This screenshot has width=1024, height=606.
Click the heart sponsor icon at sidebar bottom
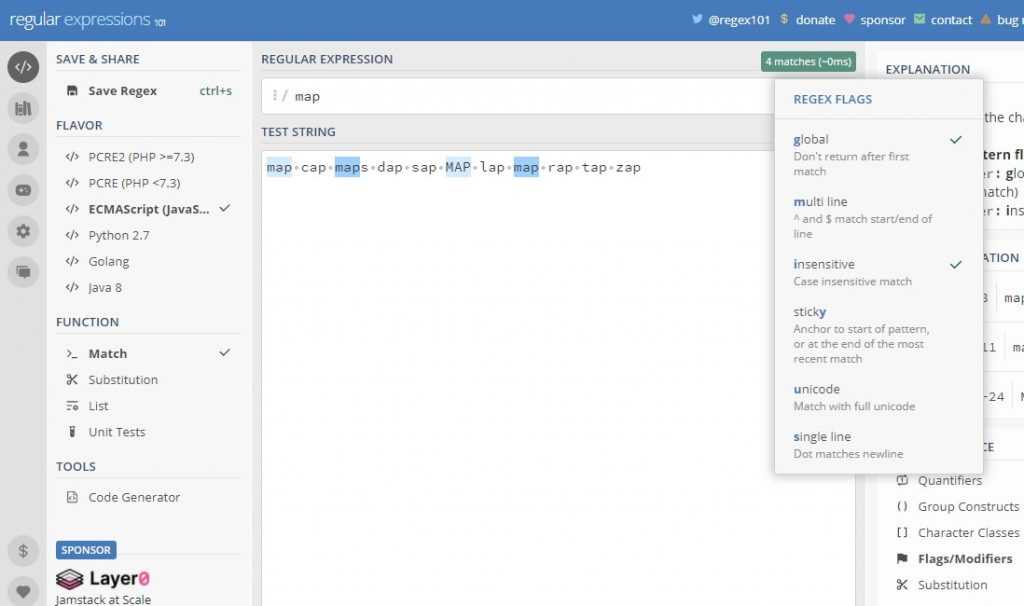click(x=23, y=591)
